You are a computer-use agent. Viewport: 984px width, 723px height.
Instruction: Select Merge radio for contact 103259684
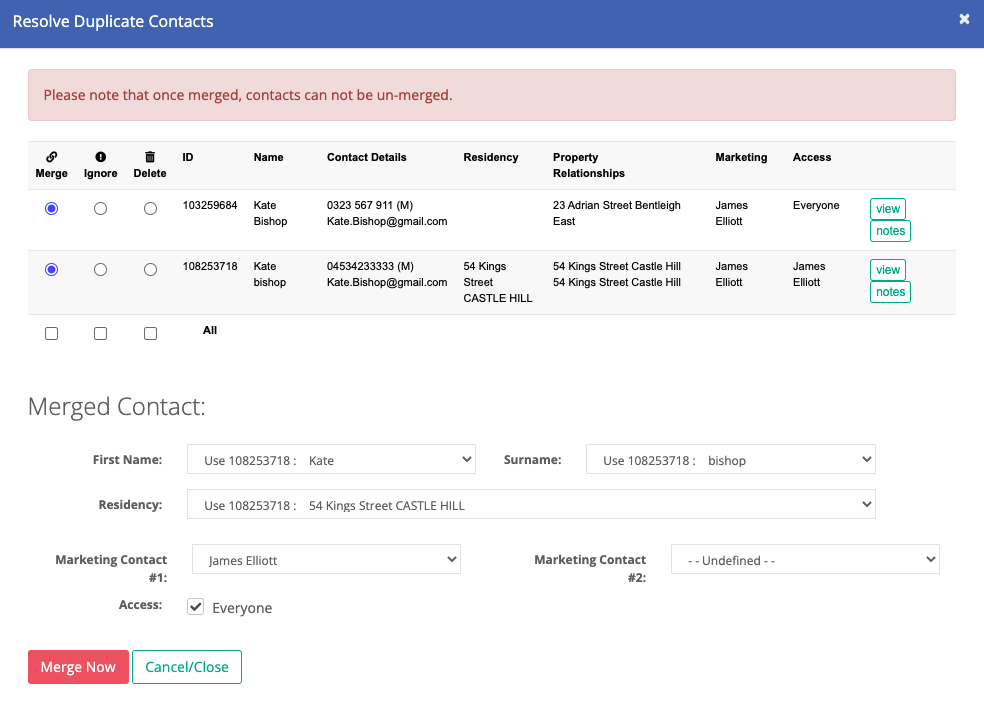(x=51, y=208)
